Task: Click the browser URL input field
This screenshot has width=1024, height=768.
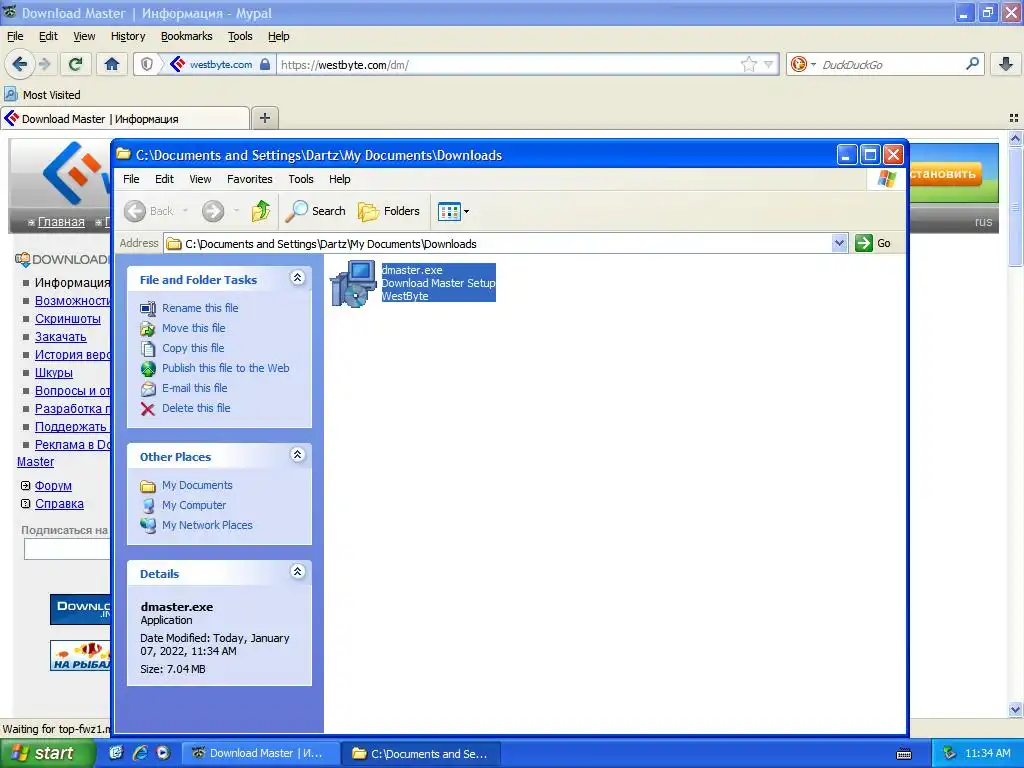Action: (x=508, y=64)
